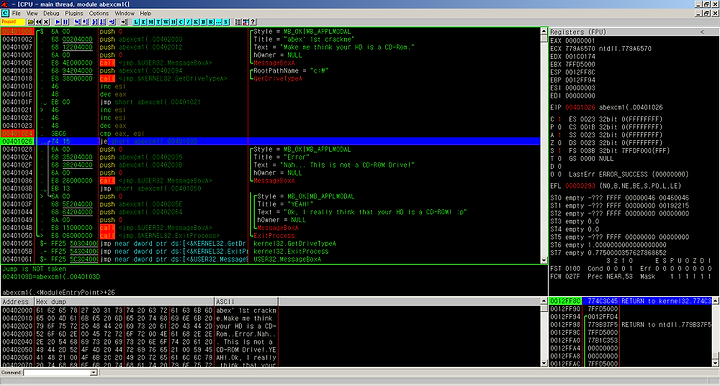The image size is (720, 386).
Task: Click the Trace into toolbar icon
Action: click(x=95, y=22)
